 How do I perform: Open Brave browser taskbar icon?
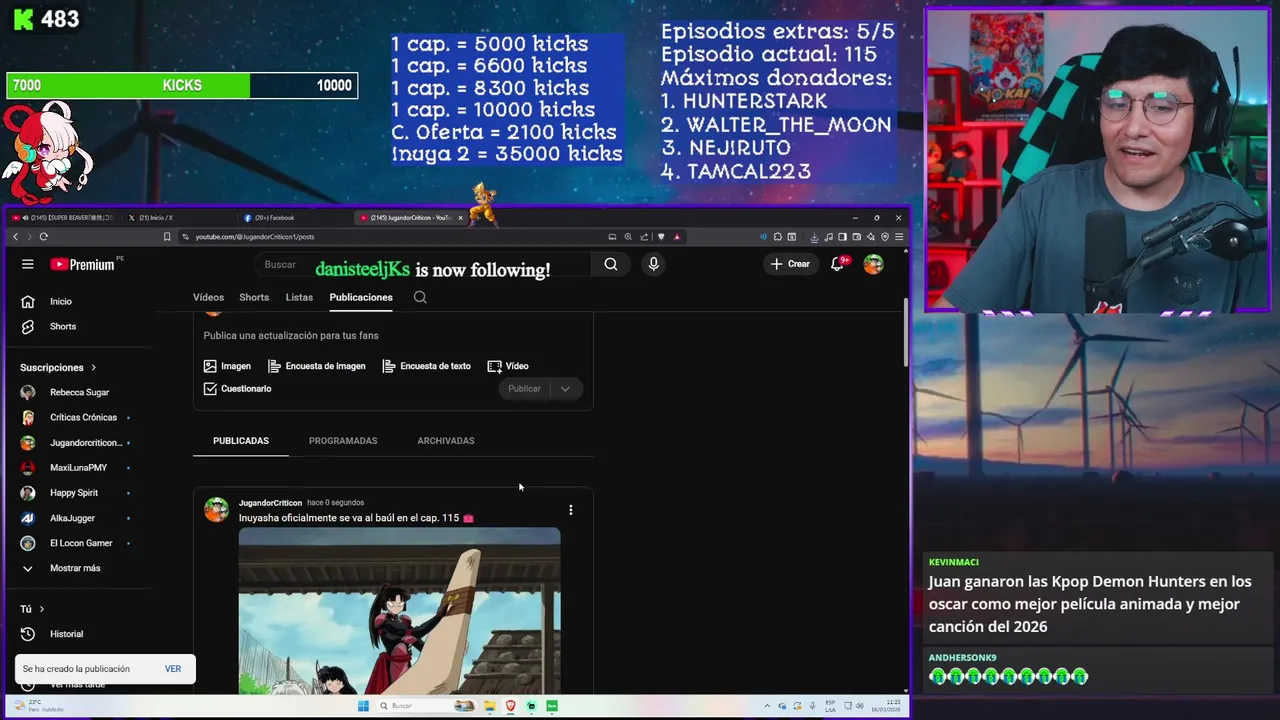(x=511, y=706)
